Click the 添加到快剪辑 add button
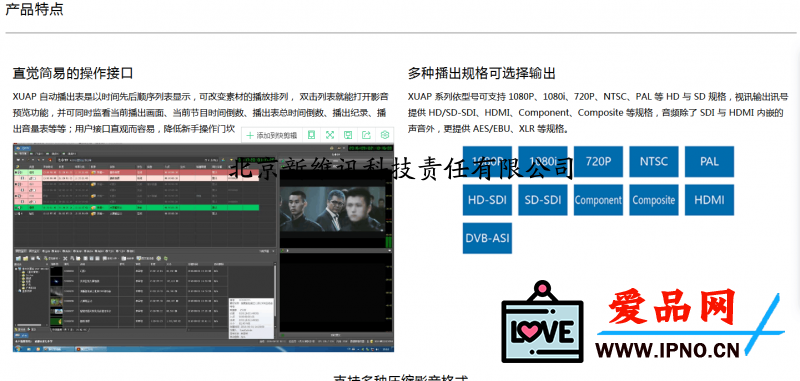800x381 pixels. (271, 135)
